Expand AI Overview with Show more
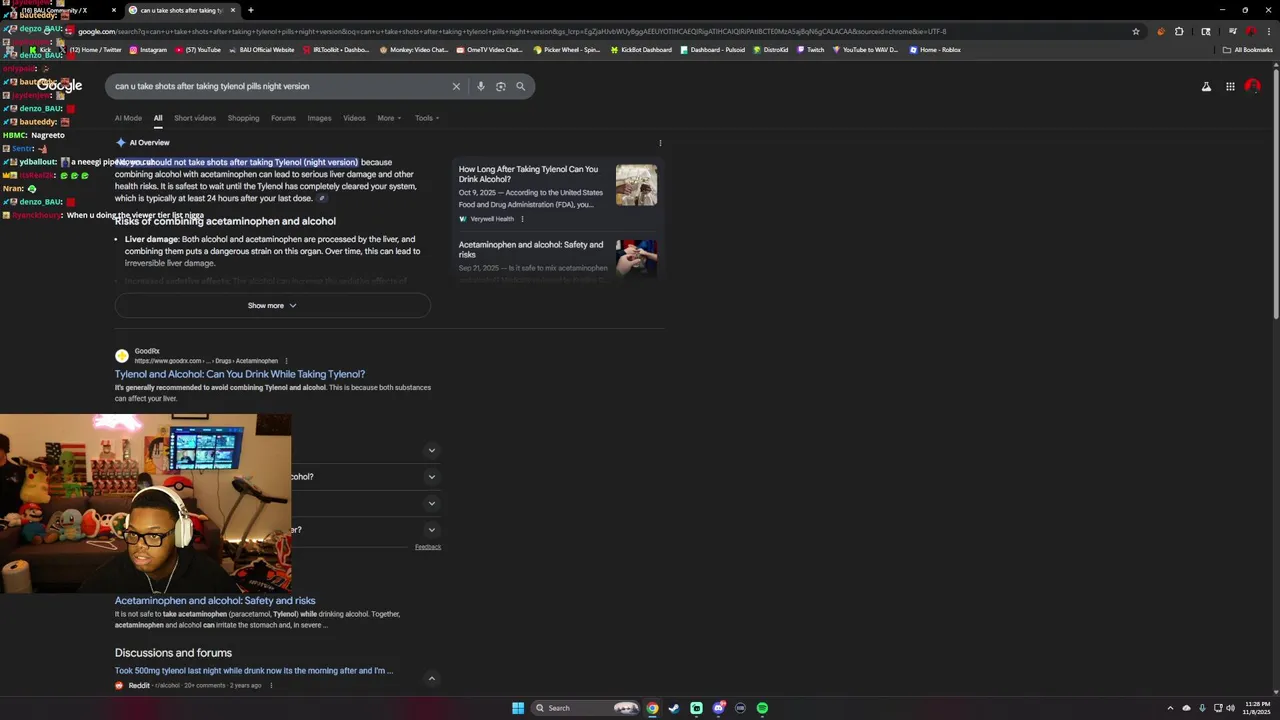Viewport: 1280px width, 720px height. point(272,306)
